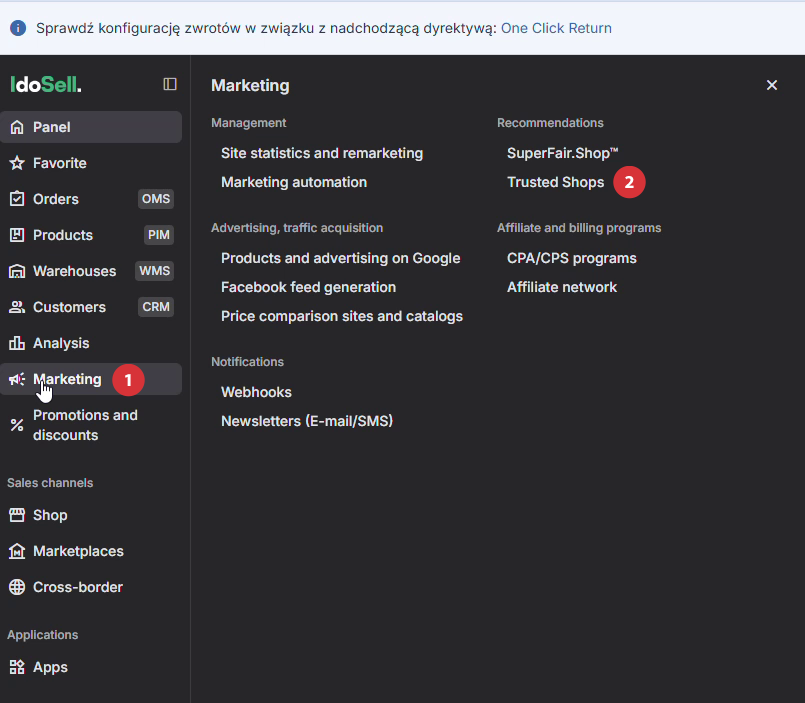Screen dimensions: 805x703
Task: Open CPA/CPS programs
Action: tap(571, 258)
